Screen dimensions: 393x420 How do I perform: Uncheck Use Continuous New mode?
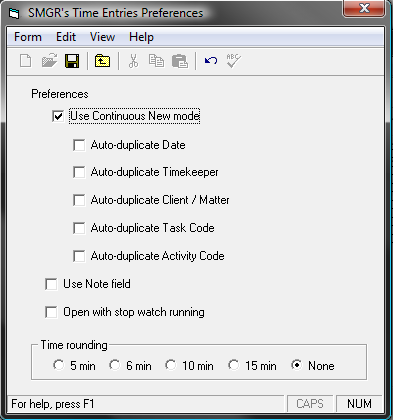click(x=58, y=116)
